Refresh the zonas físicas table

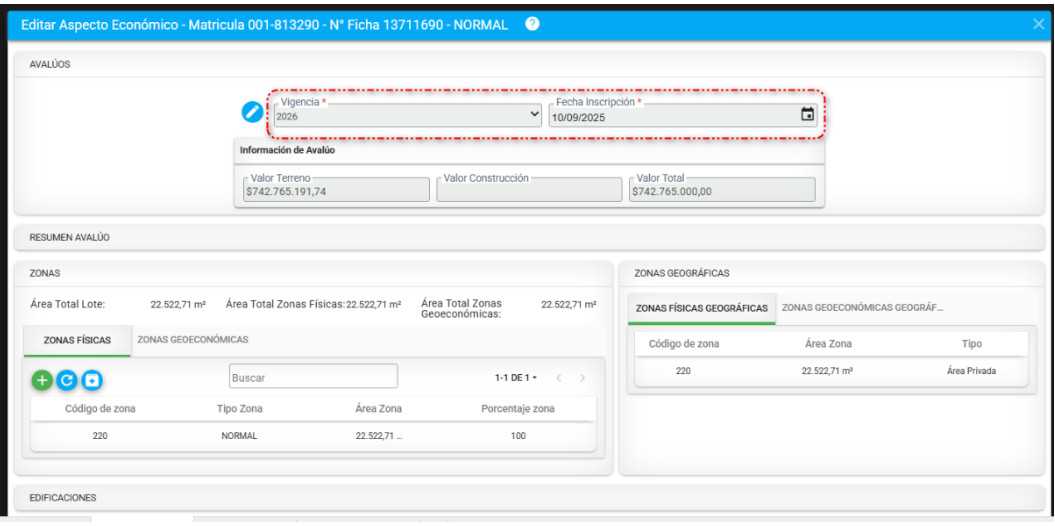pos(66,380)
